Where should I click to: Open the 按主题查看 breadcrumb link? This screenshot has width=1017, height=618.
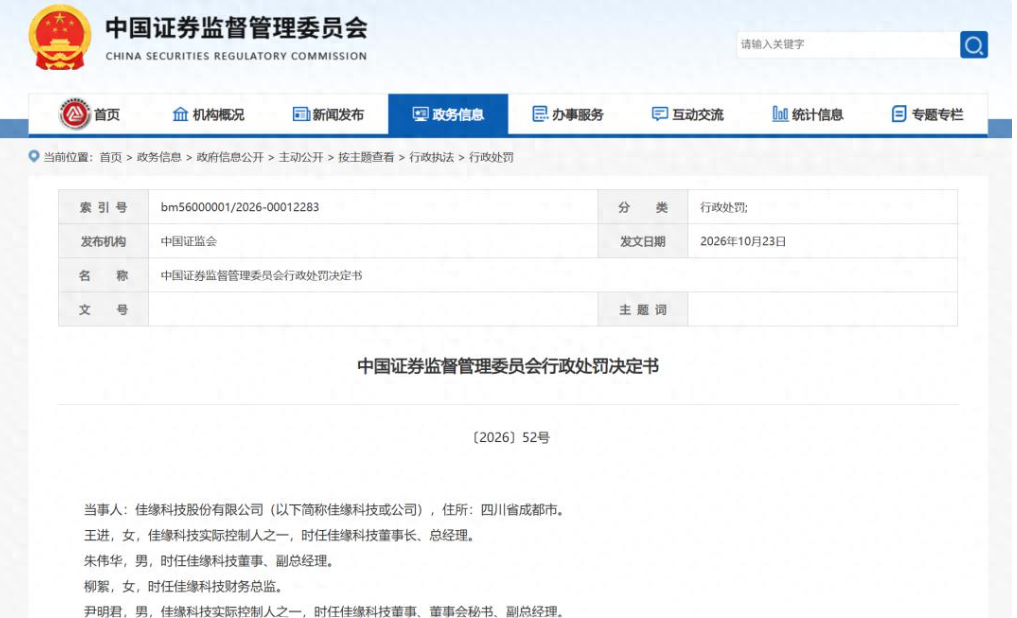[x=366, y=157]
